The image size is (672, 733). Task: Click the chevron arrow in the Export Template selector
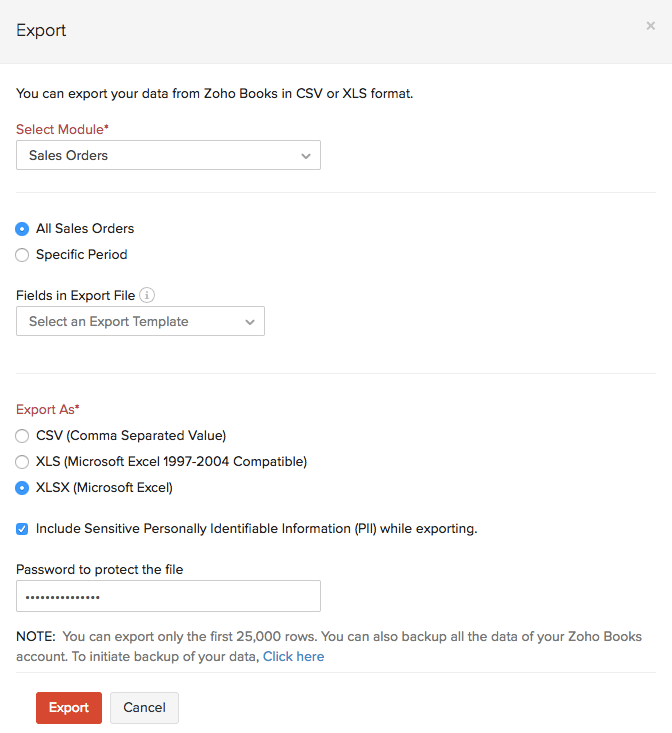(250, 322)
